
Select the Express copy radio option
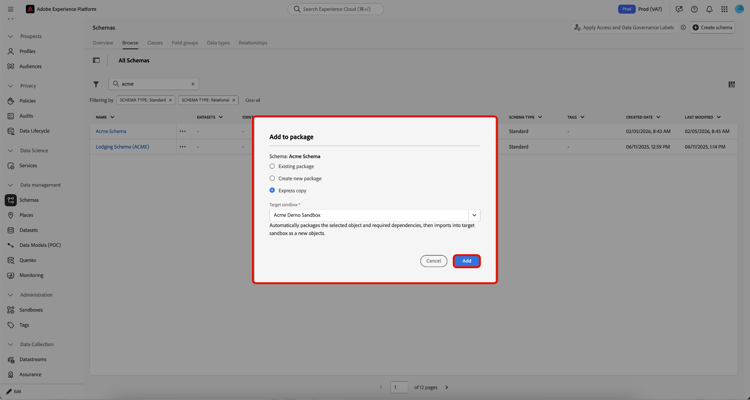point(272,190)
